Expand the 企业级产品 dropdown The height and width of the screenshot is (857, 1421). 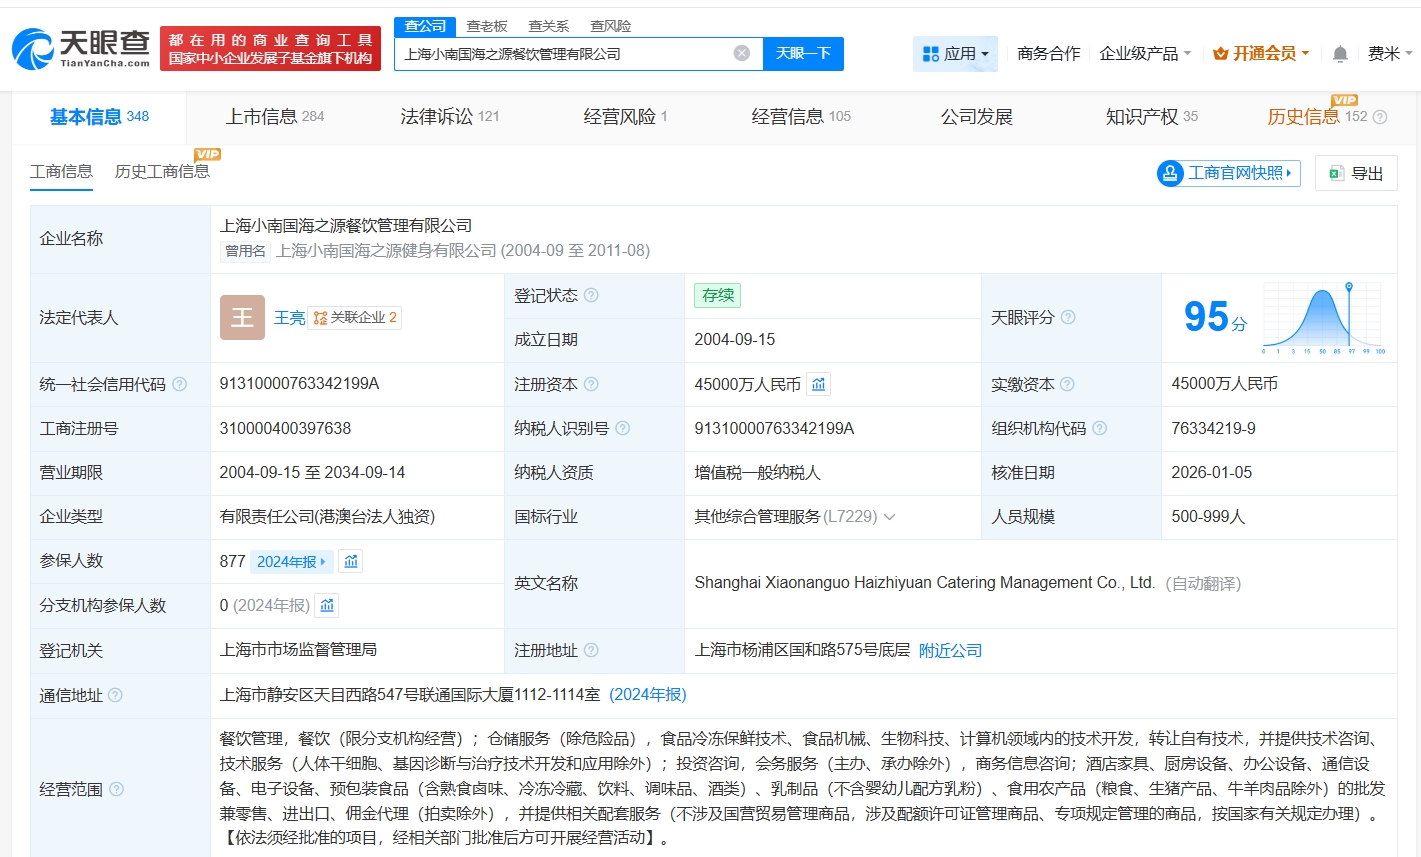[1145, 54]
